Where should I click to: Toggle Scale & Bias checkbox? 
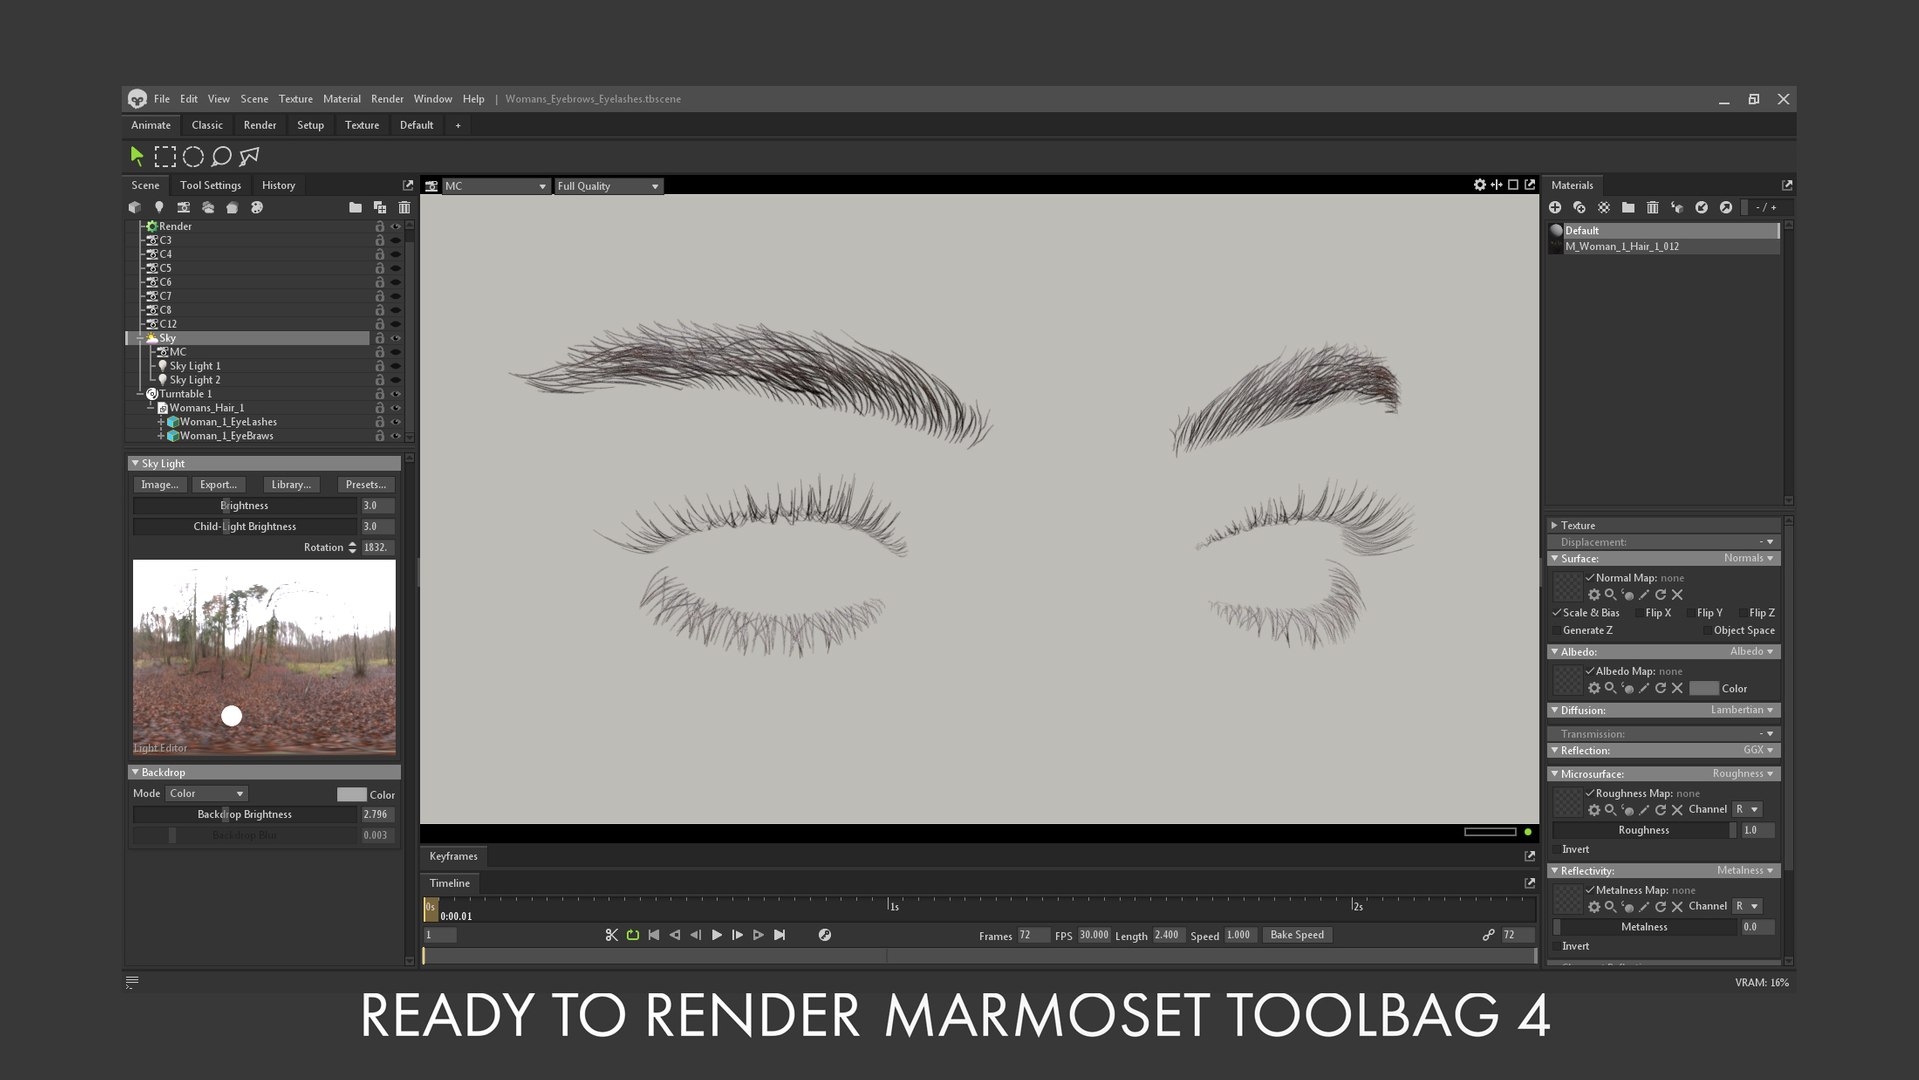pyautogui.click(x=1557, y=613)
